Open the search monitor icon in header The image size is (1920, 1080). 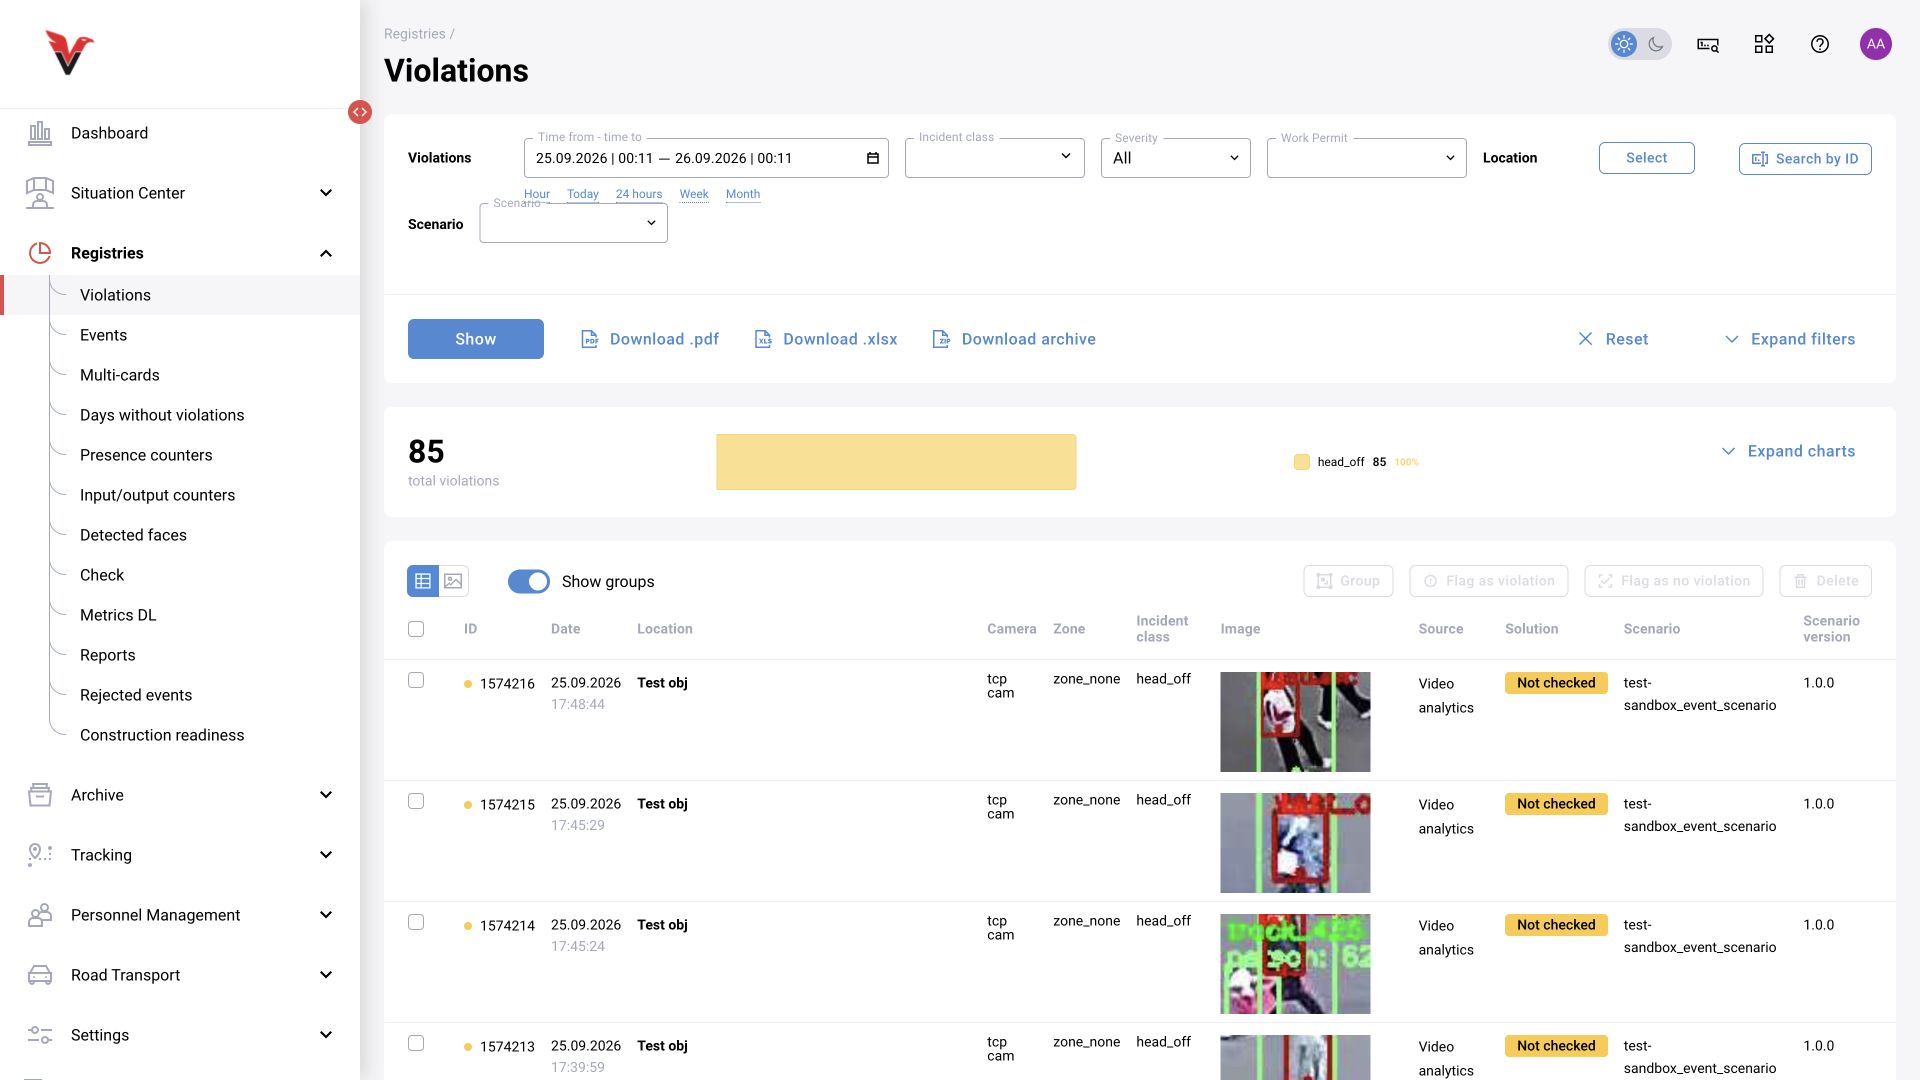[1708, 44]
